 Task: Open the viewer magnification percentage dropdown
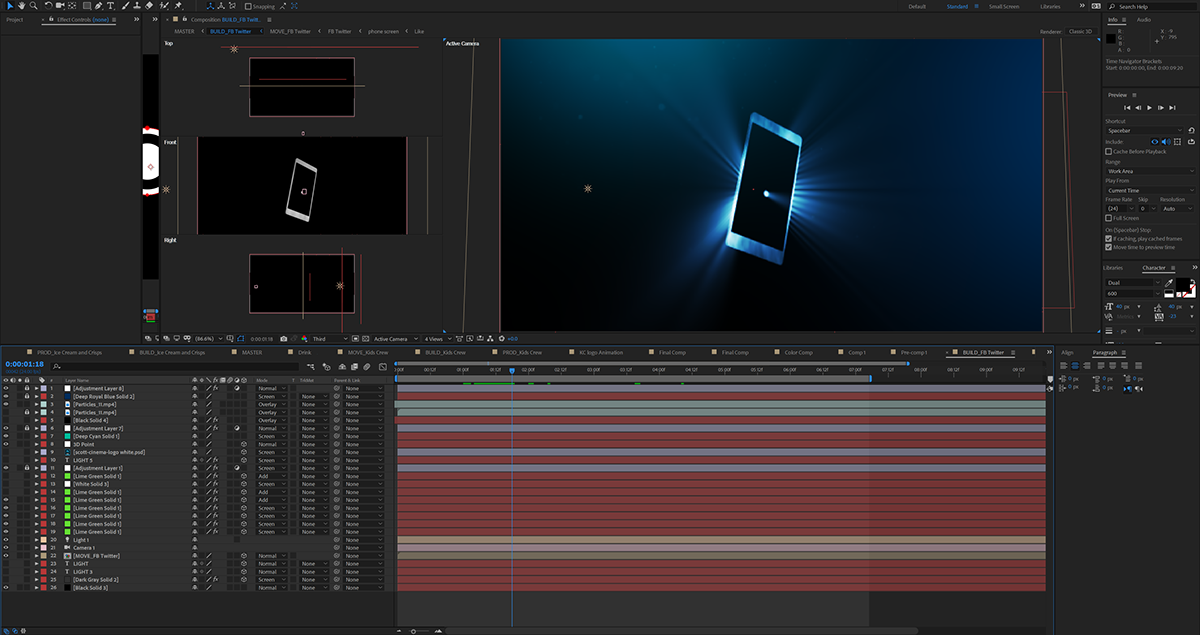208,339
